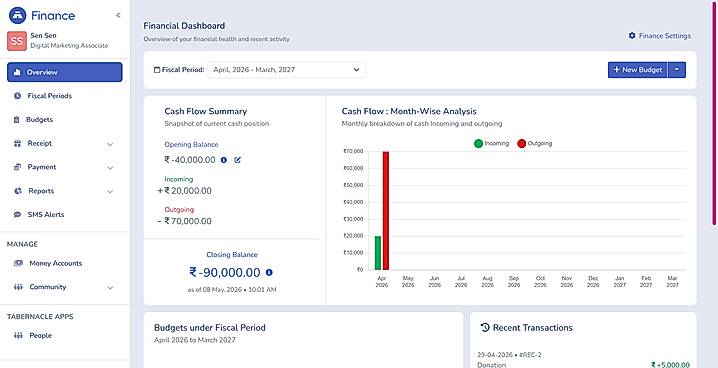Image resolution: width=718 pixels, height=368 pixels.
Task: Click the SMS Alerts chat icon
Action: coord(17,215)
